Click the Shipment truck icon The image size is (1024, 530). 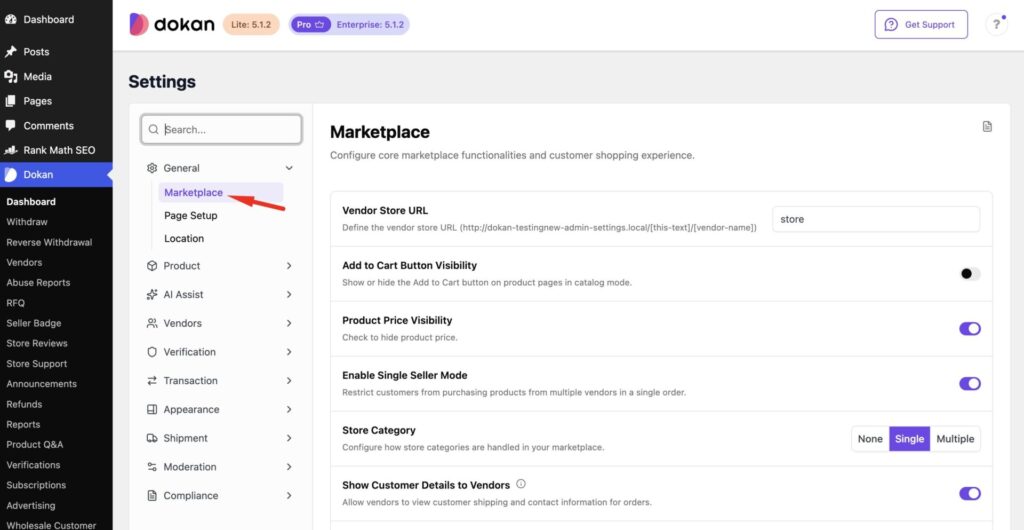tap(152, 438)
